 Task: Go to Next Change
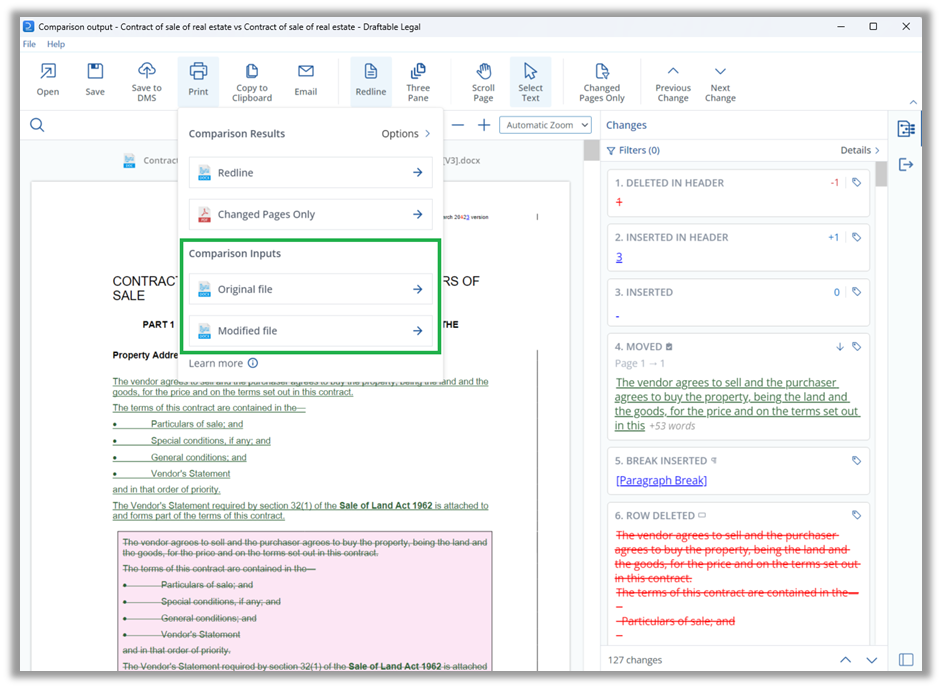click(720, 81)
